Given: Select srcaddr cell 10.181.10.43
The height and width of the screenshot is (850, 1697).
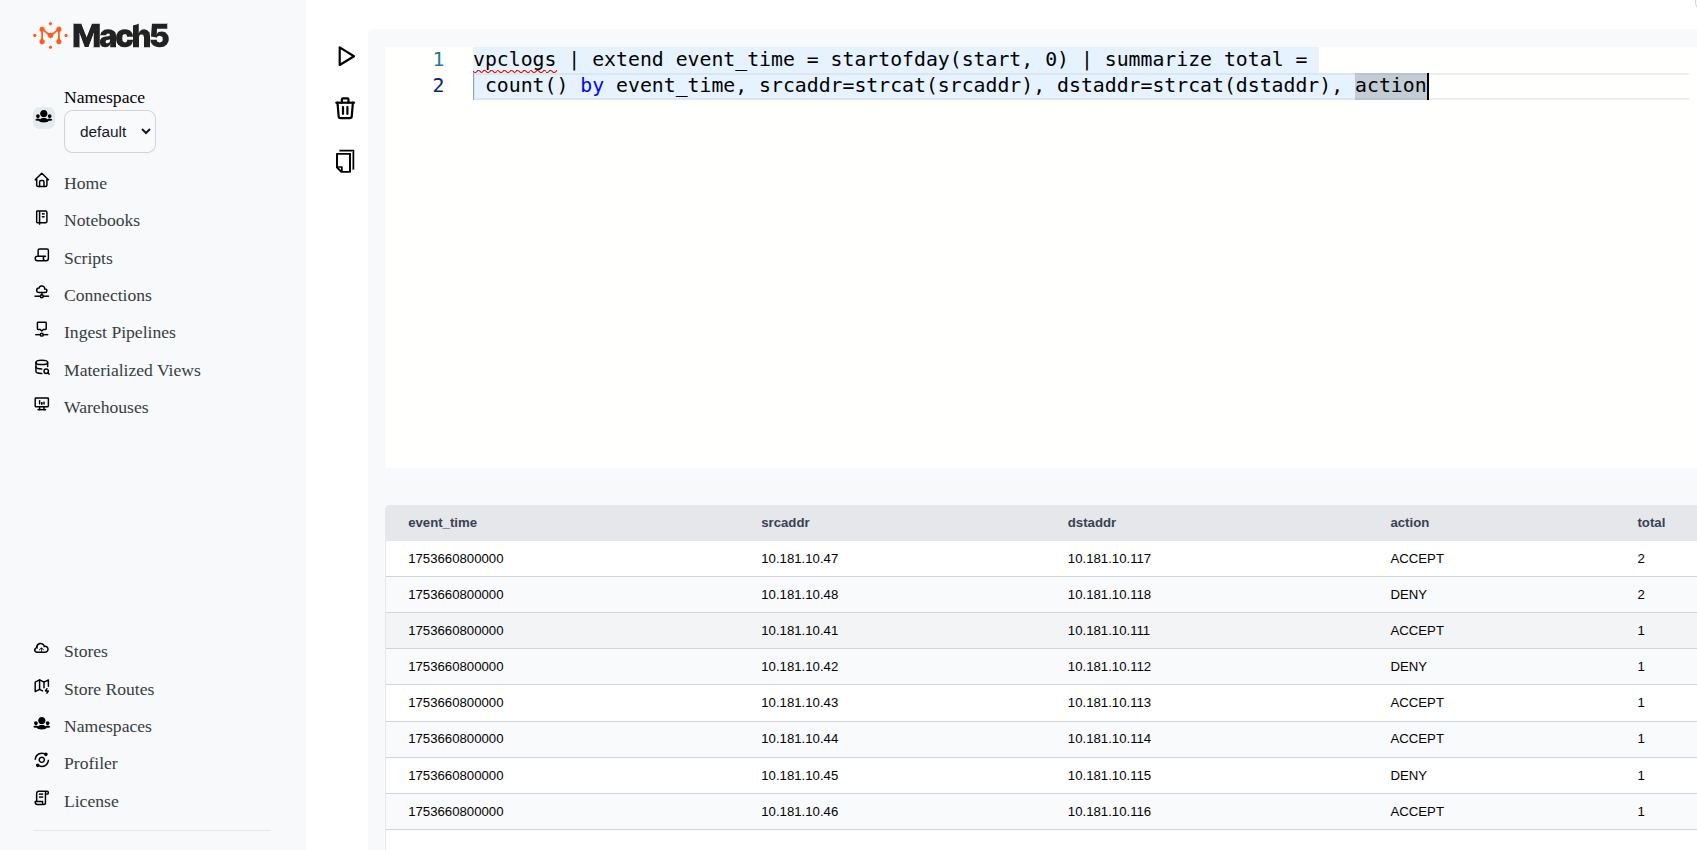Looking at the screenshot, I should pyautogui.click(x=799, y=703).
